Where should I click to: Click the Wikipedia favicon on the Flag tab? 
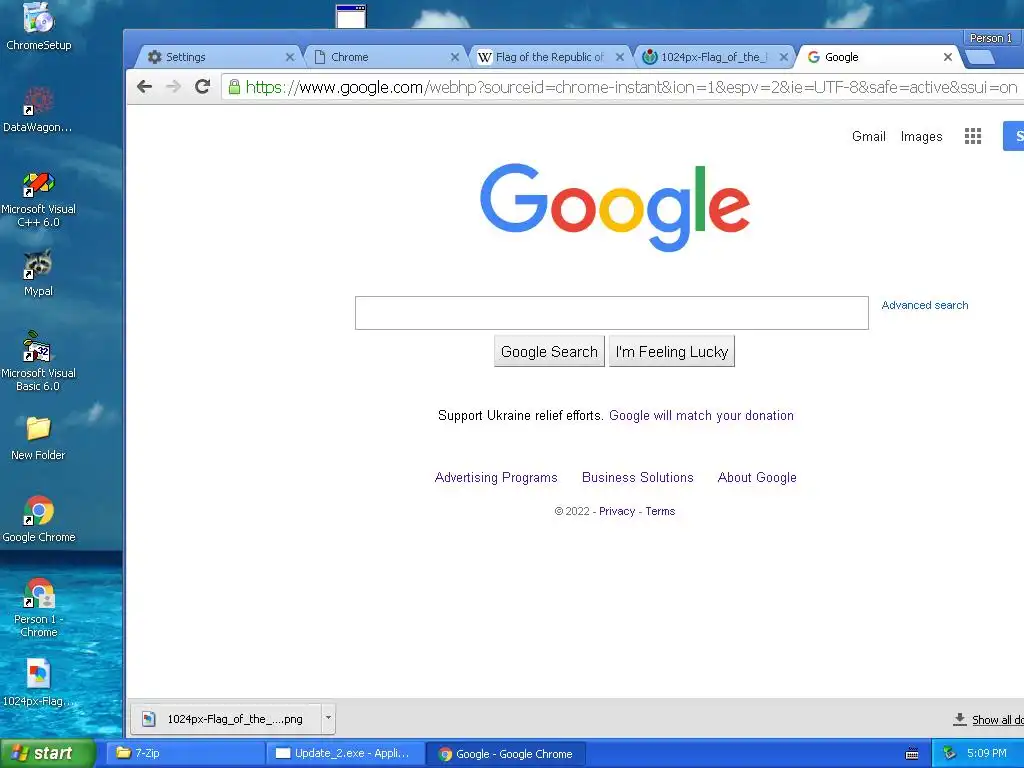coord(485,57)
